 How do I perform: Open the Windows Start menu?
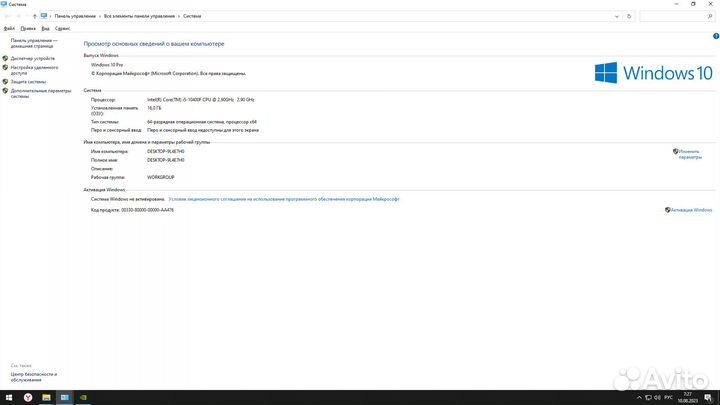coord(9,398)
